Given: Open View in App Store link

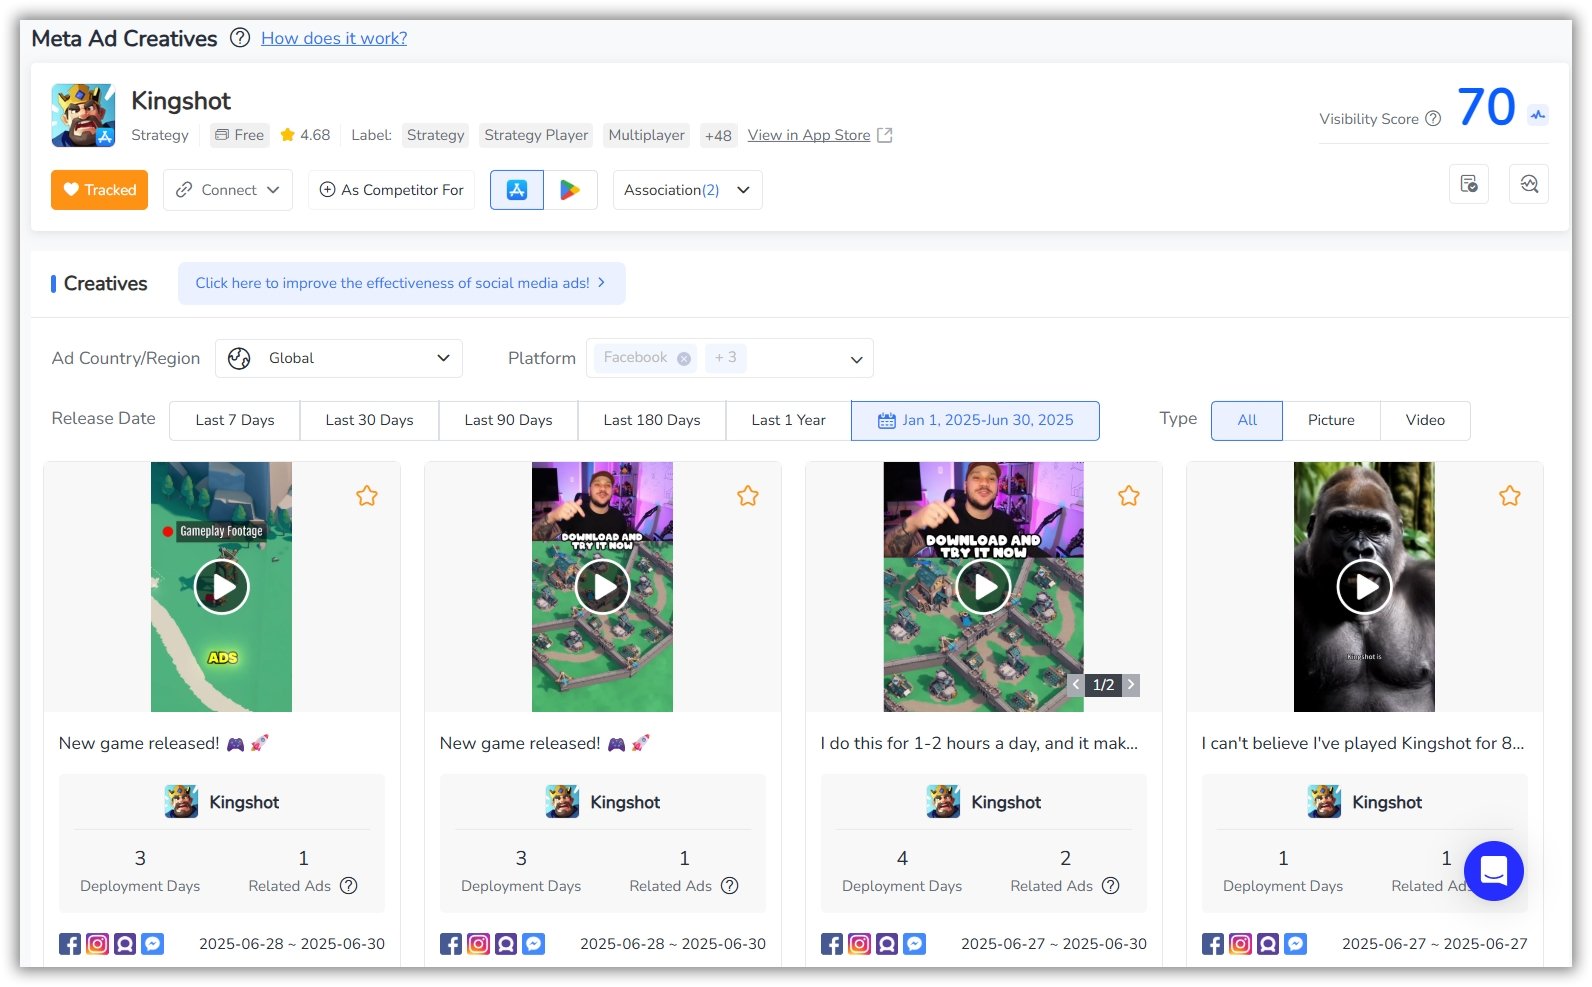Looking at the screenshot, I should [x=809, y=135].
